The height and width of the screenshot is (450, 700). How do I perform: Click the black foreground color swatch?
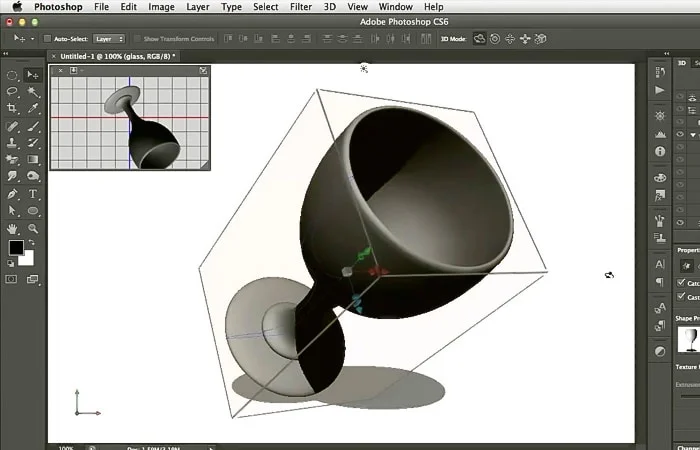16,247
